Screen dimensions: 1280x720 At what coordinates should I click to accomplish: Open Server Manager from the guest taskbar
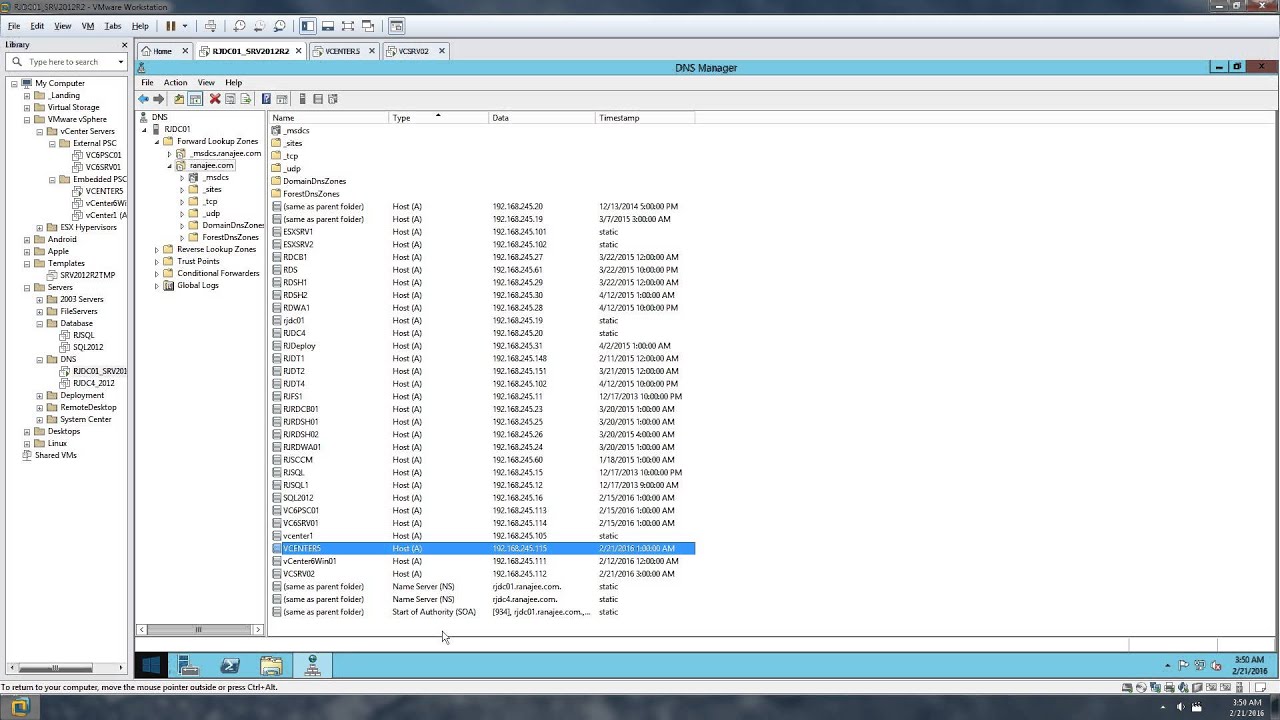coord(188,665)
